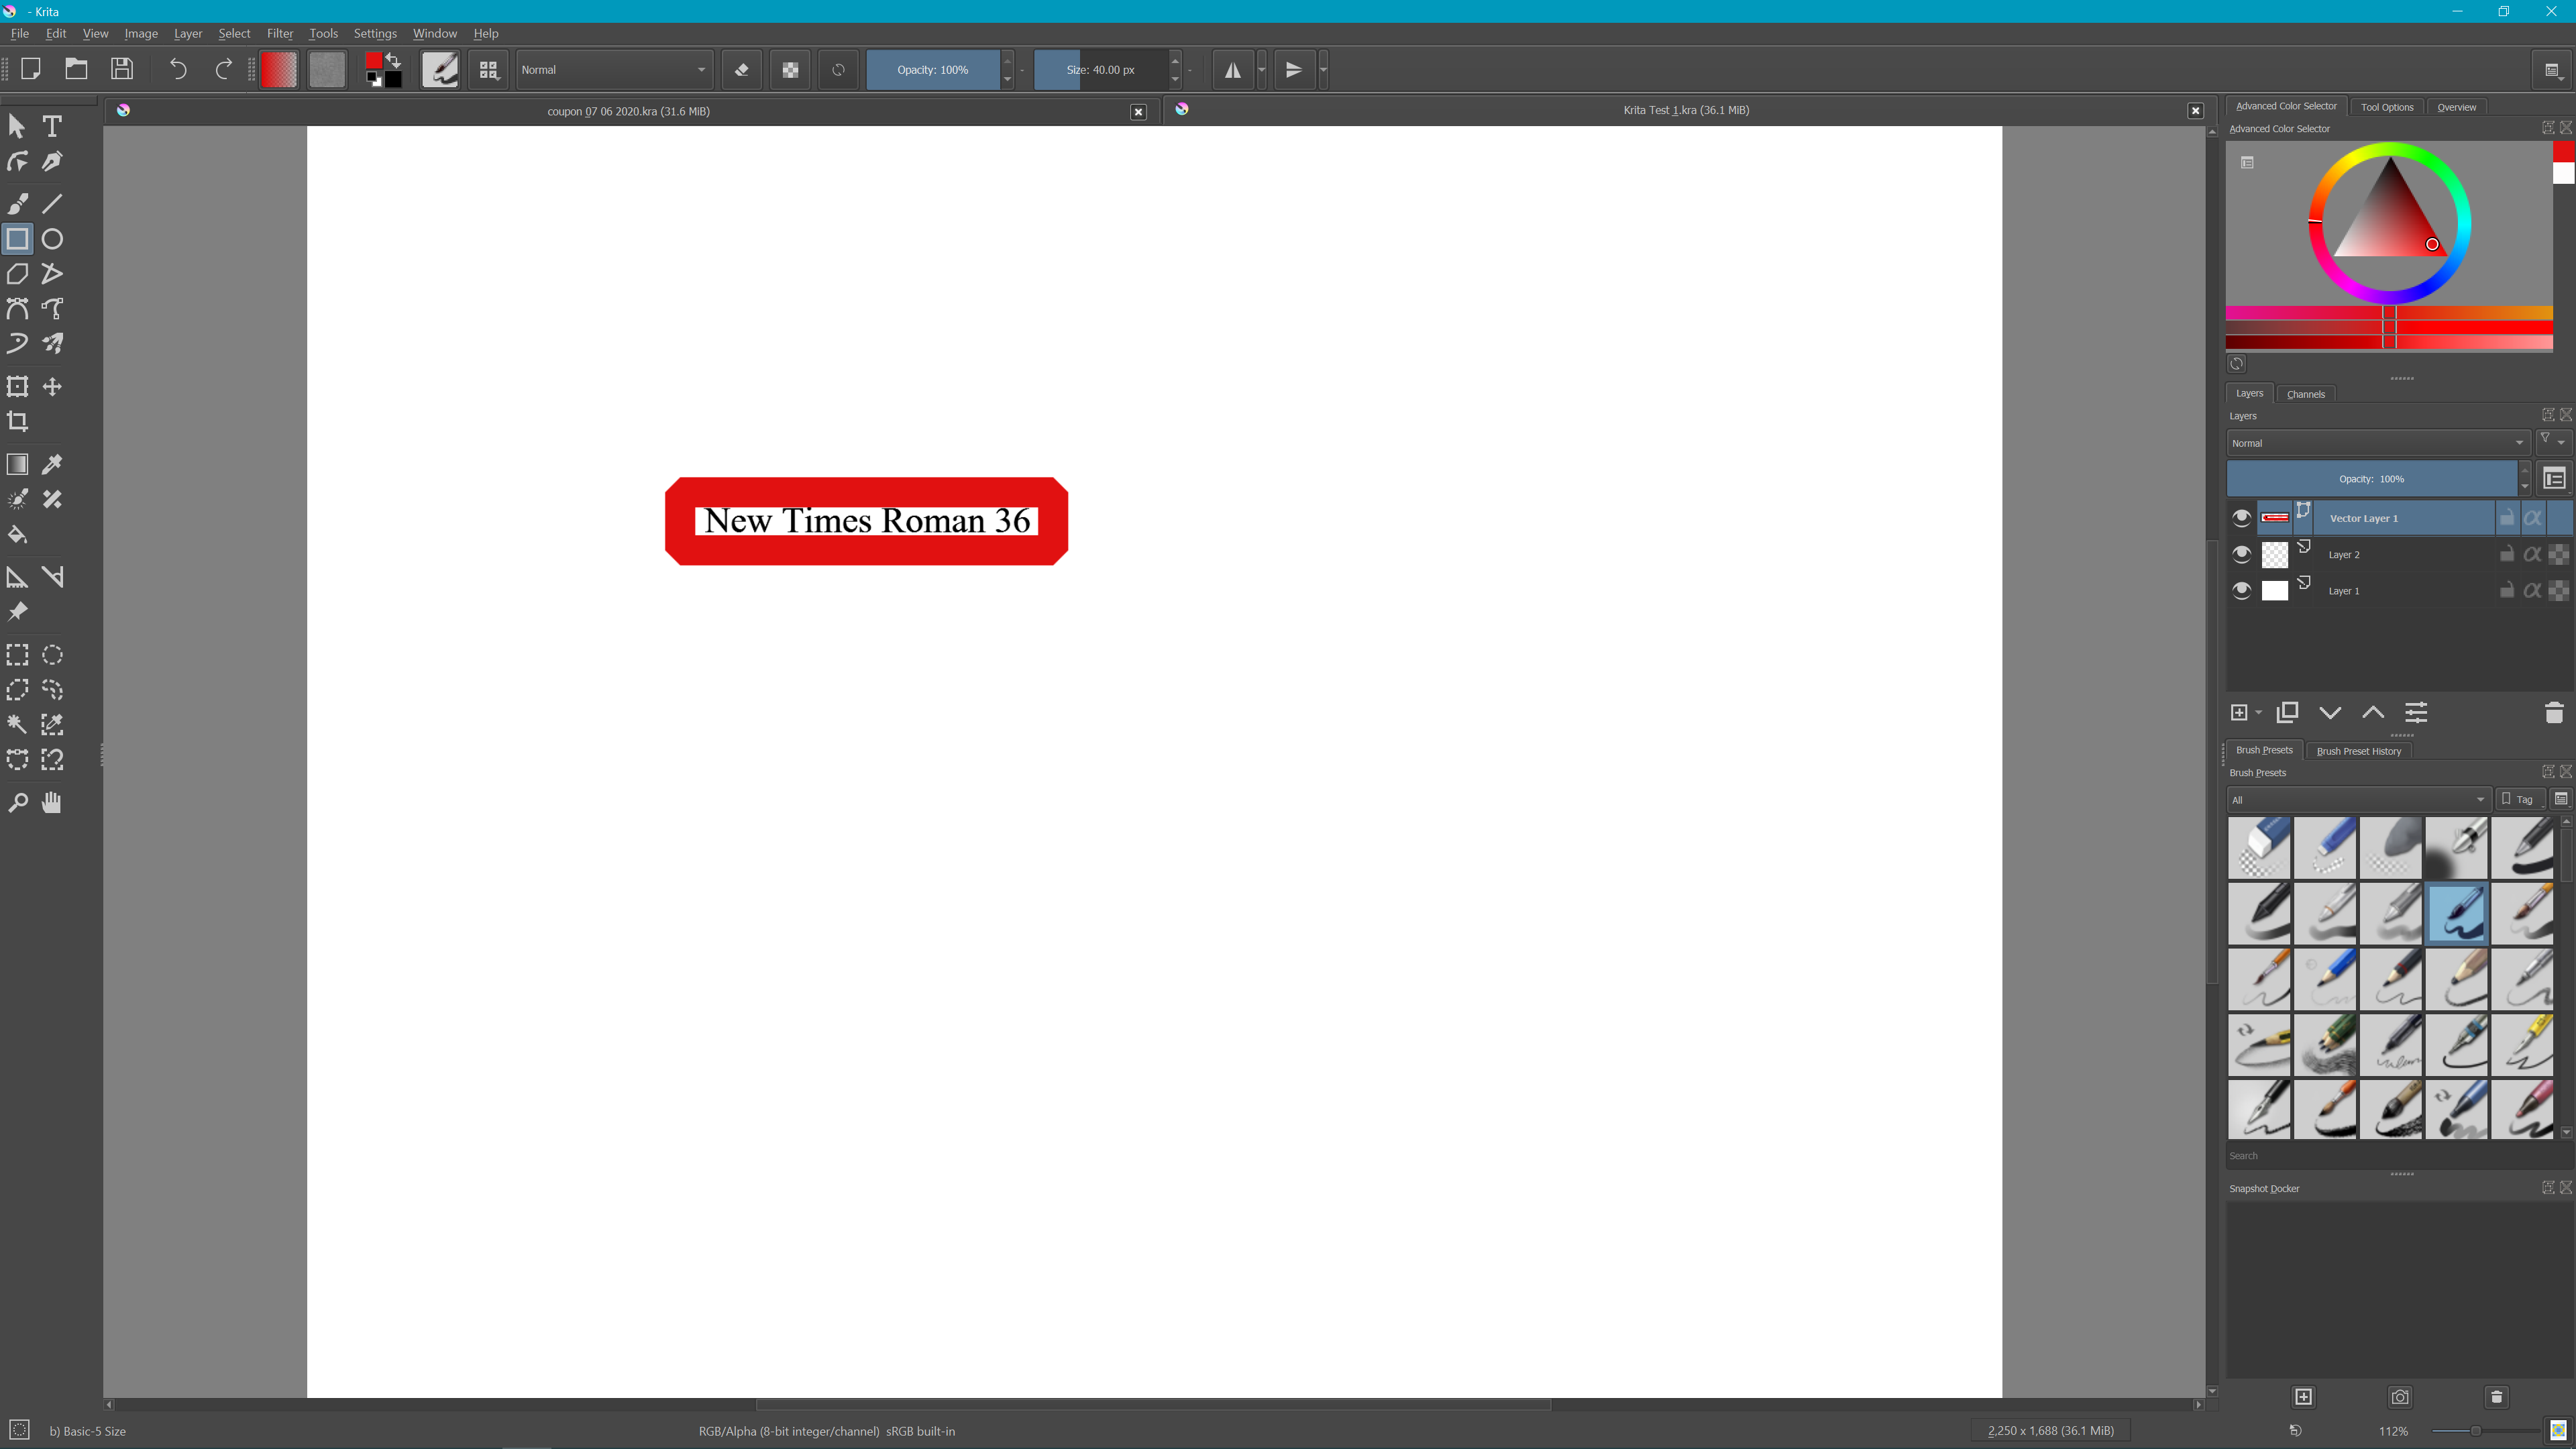Toggle lock on Layer 1
The image size is (2576, 1449).
point(2507,590)
